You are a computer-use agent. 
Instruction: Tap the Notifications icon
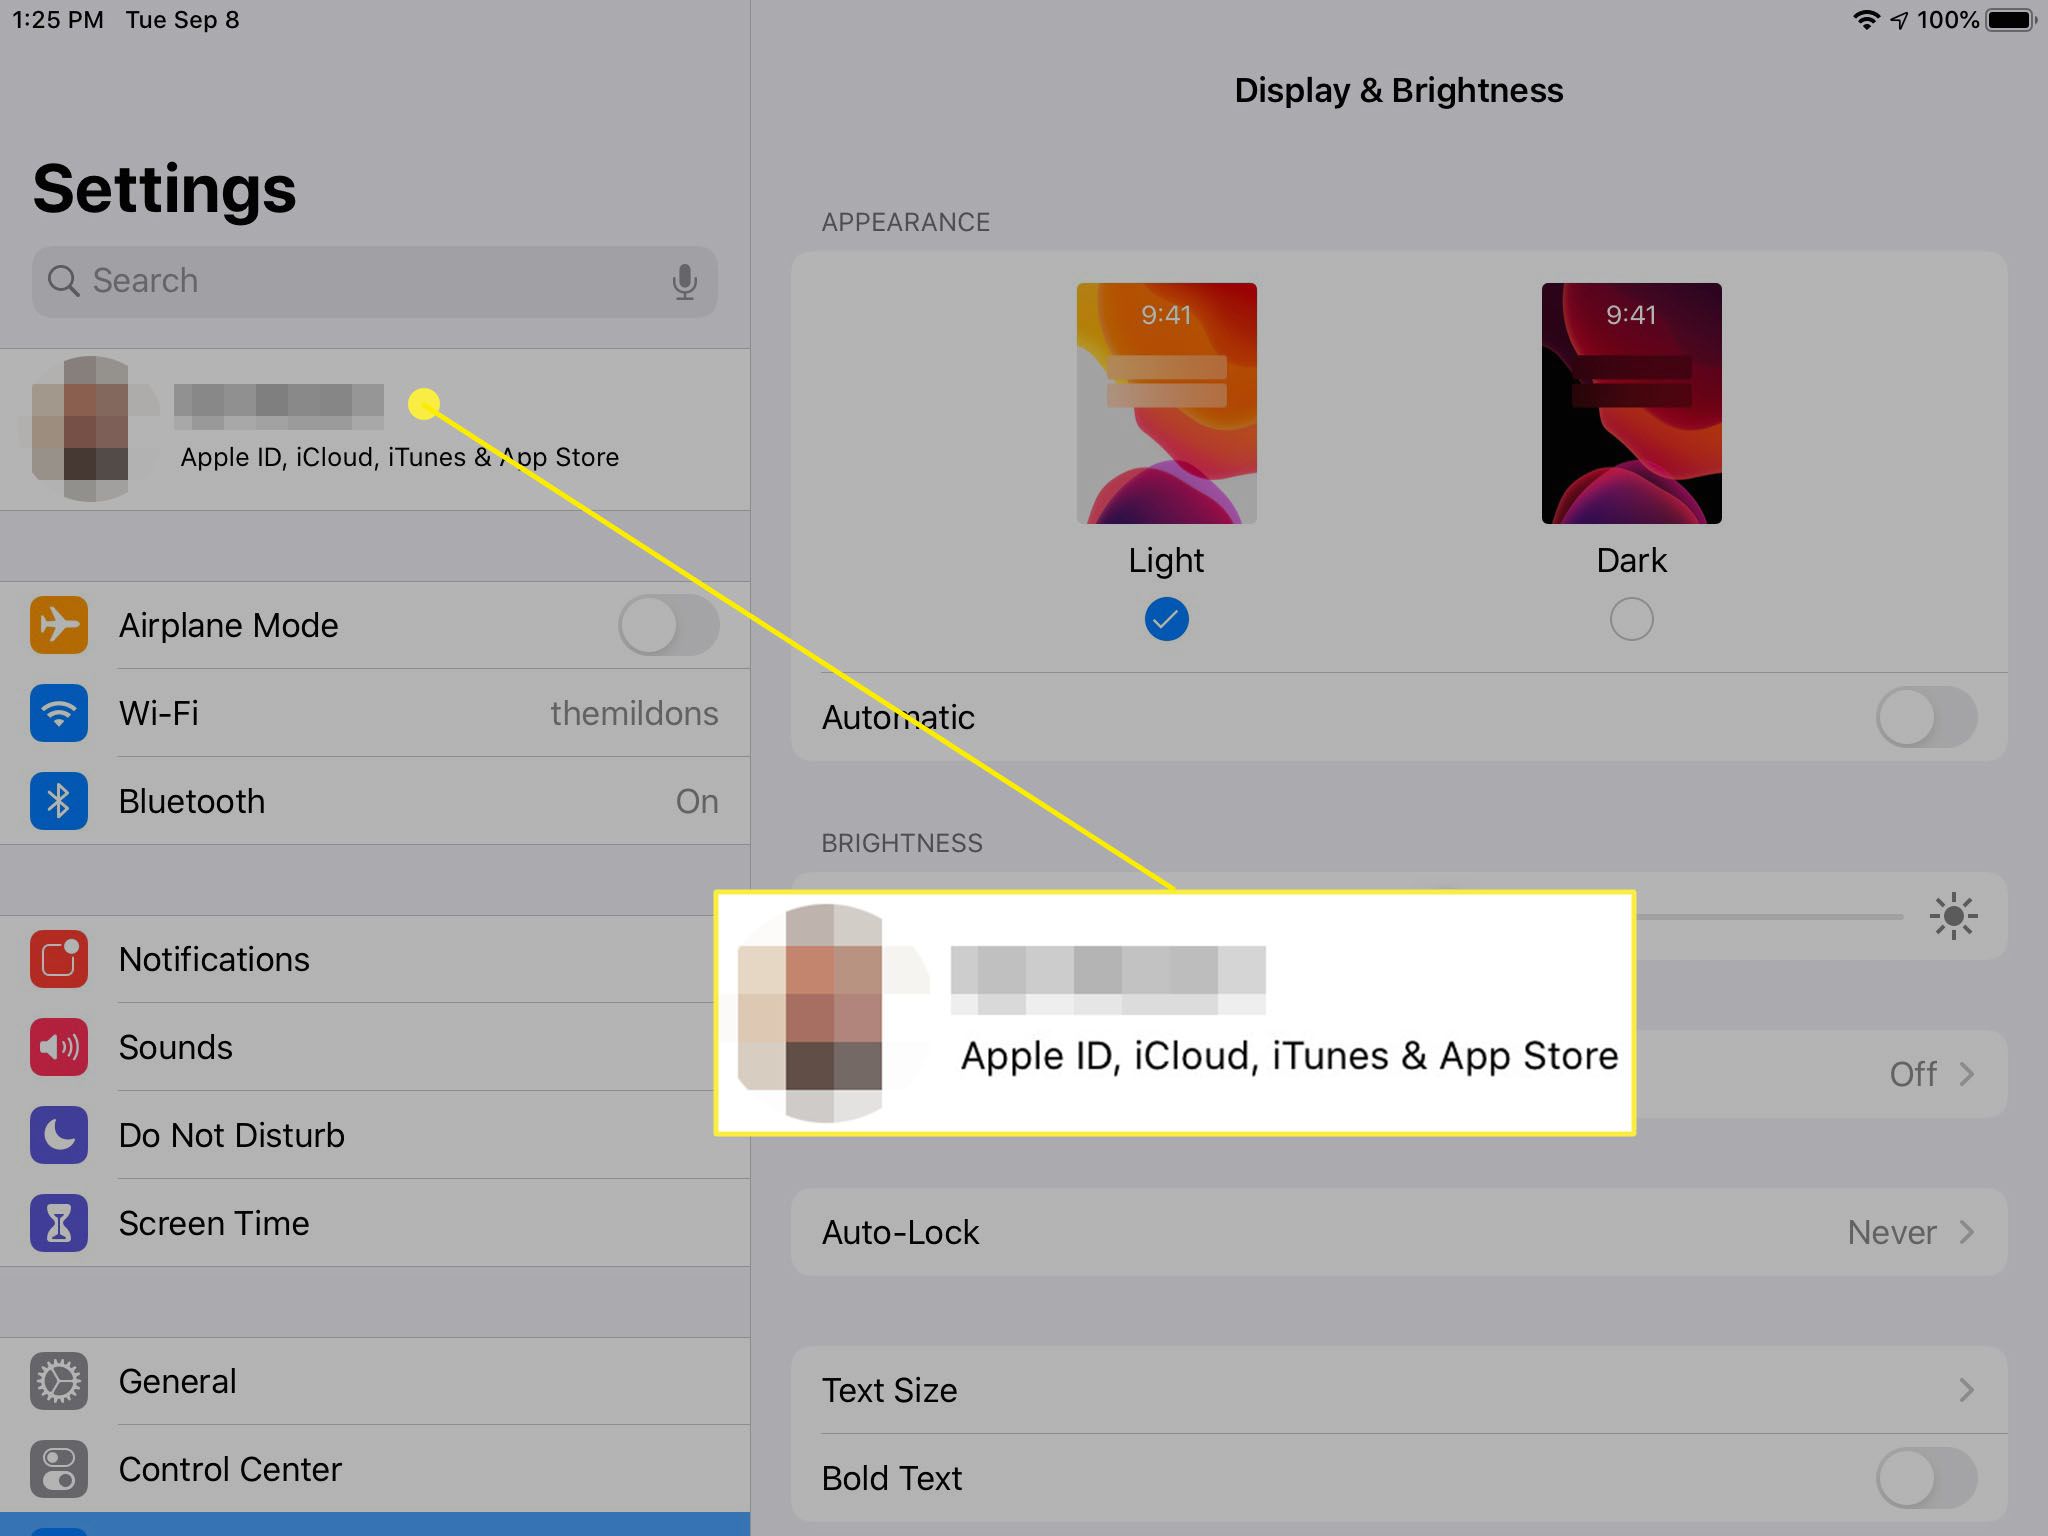(x=59, y=959)
